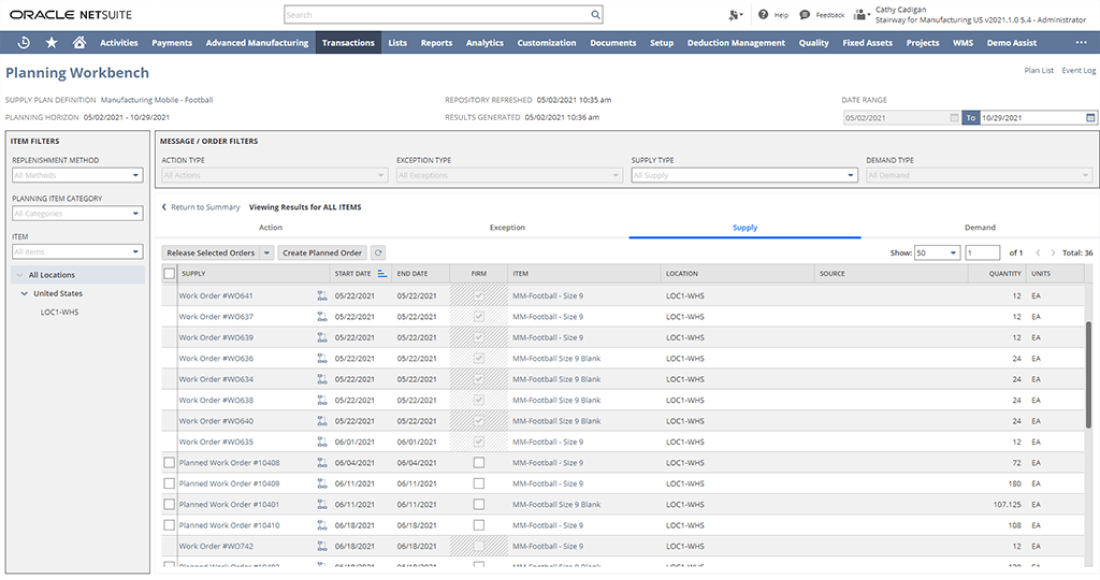The width and height of the screenshot is (1100, 580).
Task: Check the select-all checkbox in supply header
Action: tap(168, 273)
